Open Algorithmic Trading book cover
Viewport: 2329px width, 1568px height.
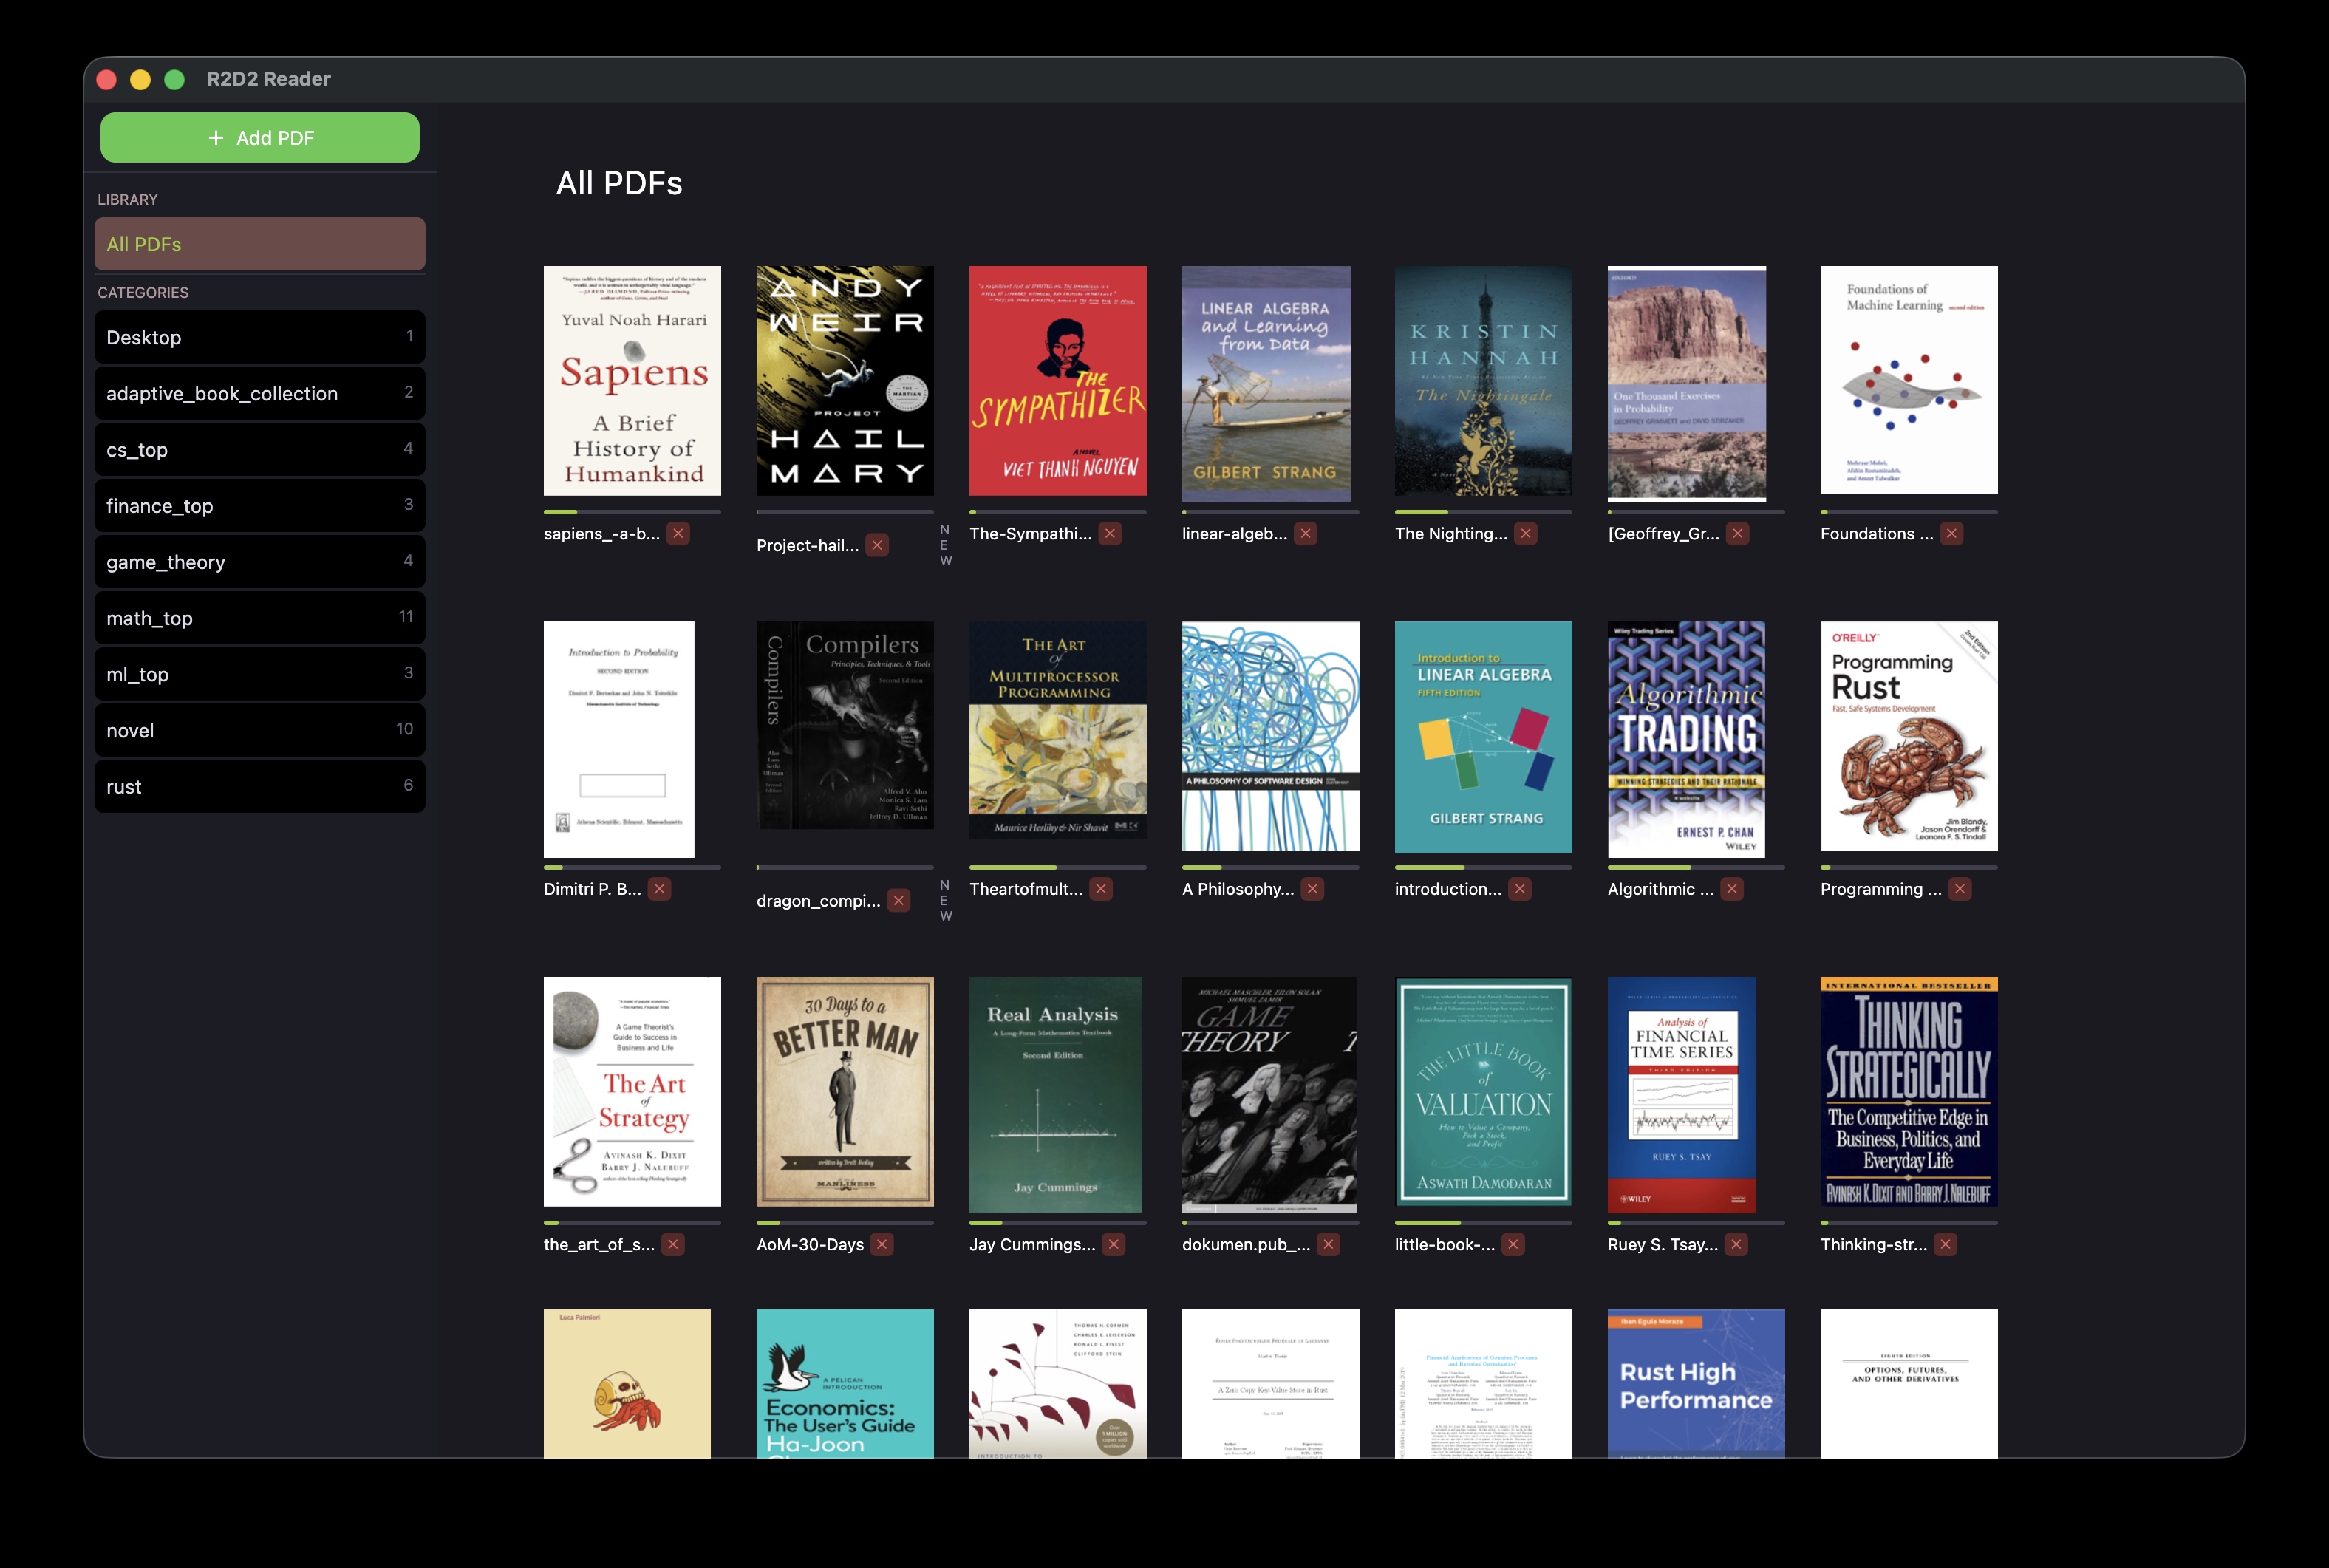pos(1686,740)
